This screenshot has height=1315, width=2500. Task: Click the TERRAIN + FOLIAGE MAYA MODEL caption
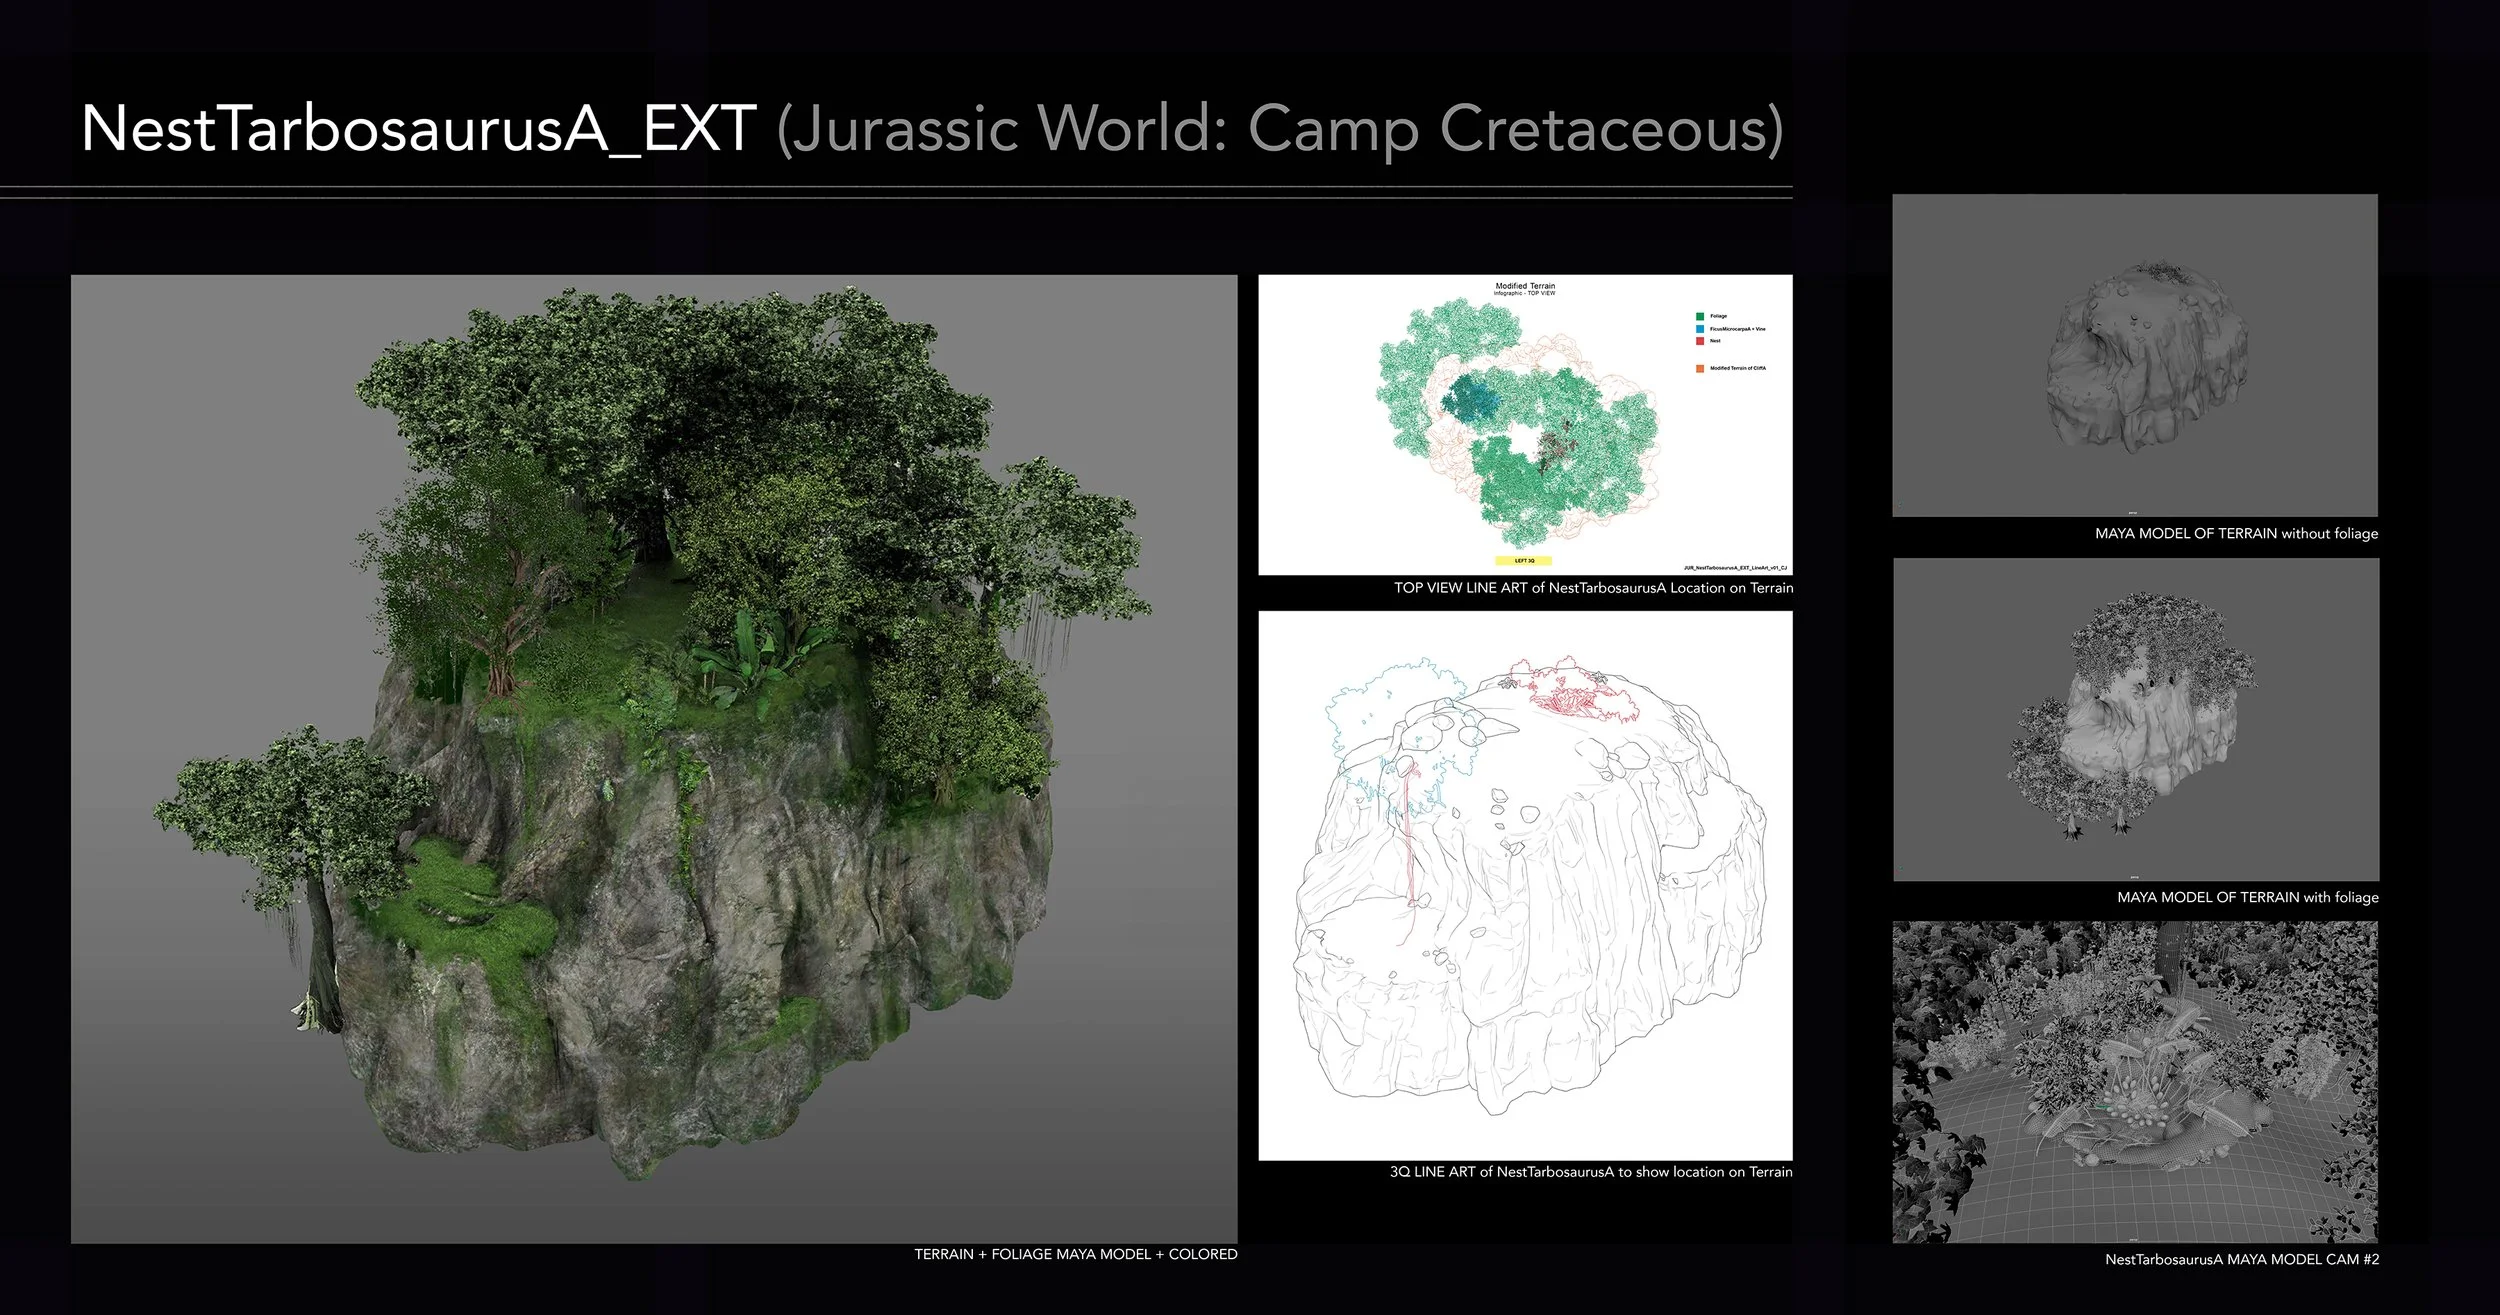click(x=1075, y=1254)
